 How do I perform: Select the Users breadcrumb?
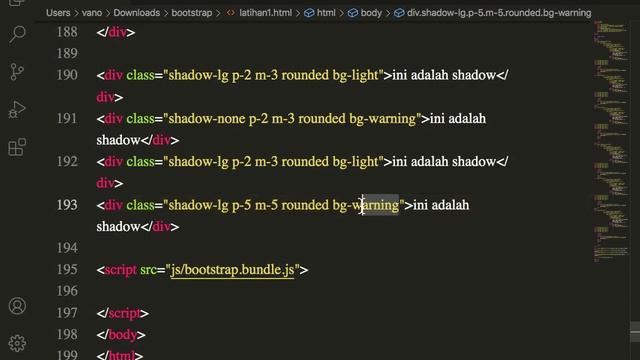tap(58, 13)
